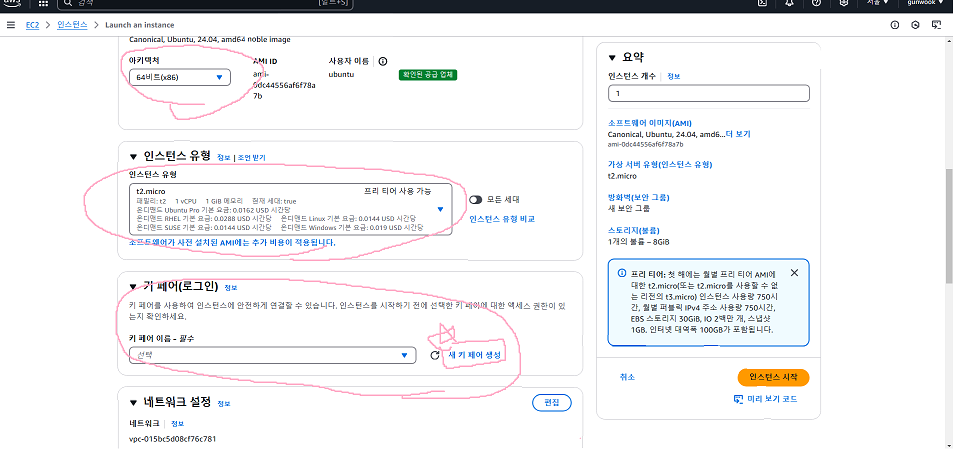953x455 pixels.
Task: Click the 새 보안 그룹 summary text
Action: pos(628,208)
